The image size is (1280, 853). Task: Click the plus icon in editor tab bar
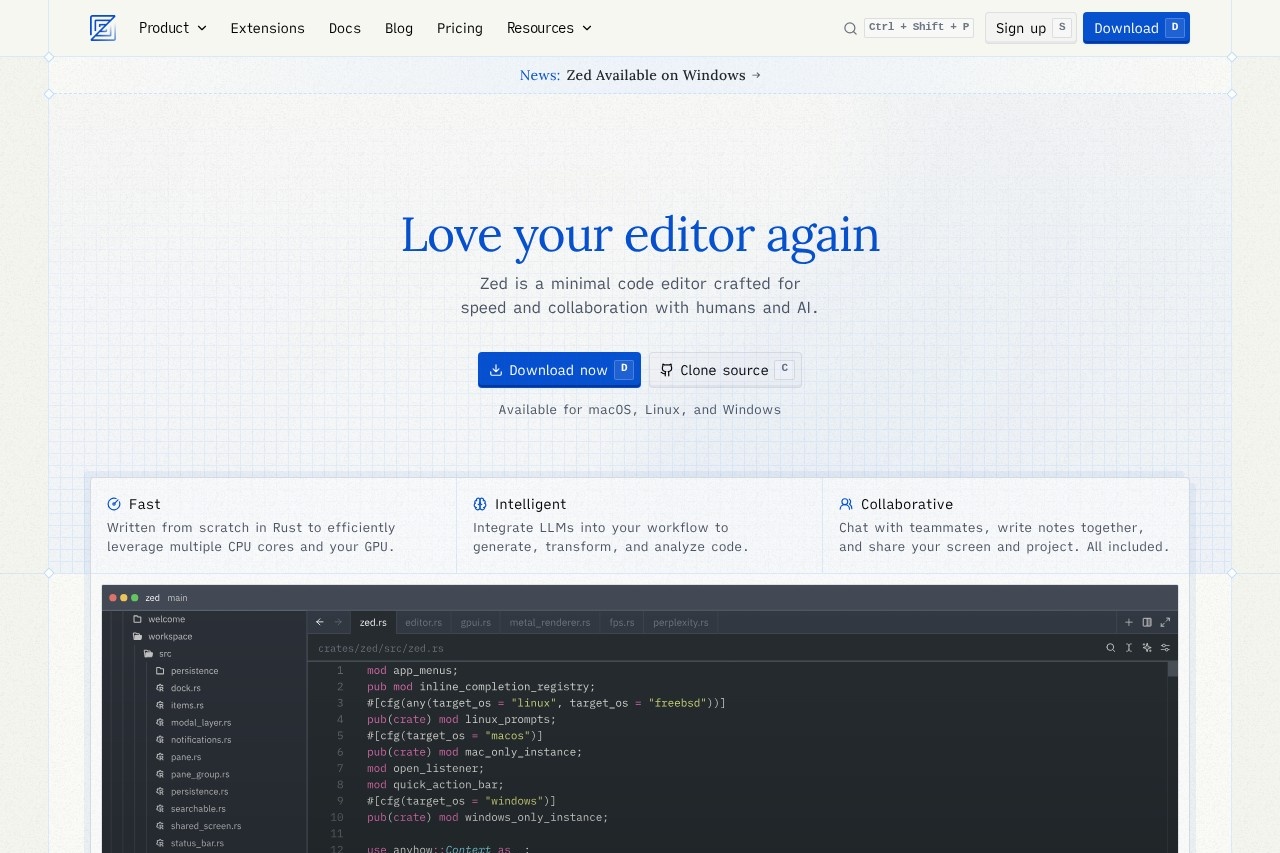point(1129,622)
